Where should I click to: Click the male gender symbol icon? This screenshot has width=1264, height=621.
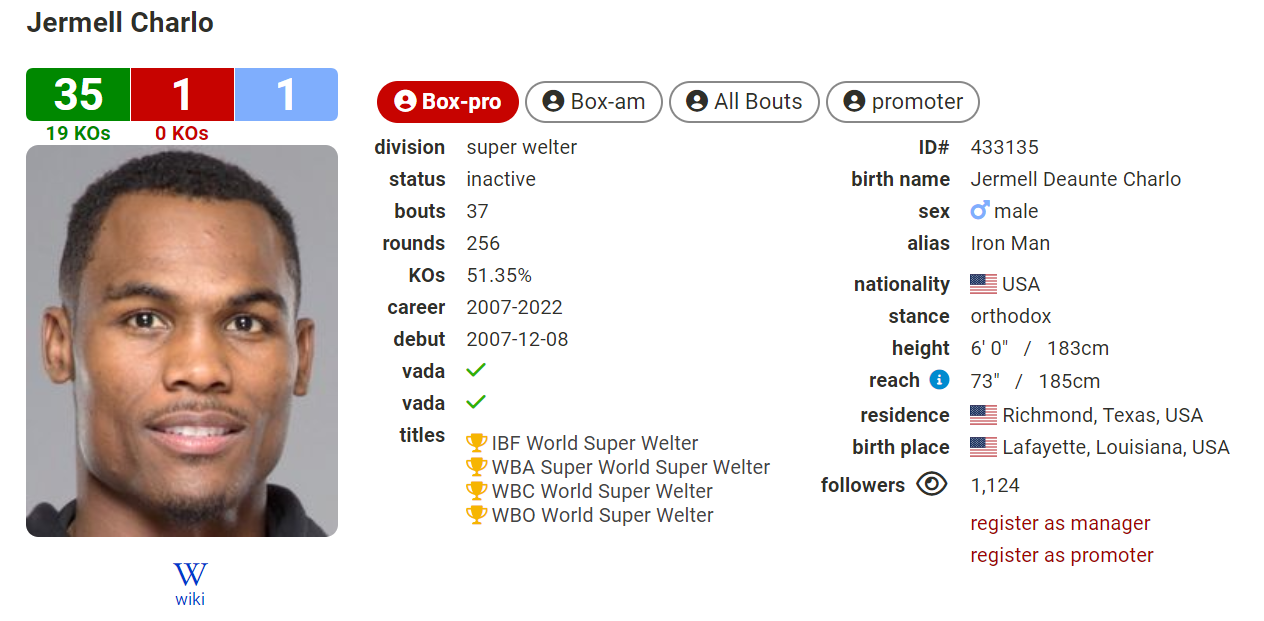[x=980, y=211]
